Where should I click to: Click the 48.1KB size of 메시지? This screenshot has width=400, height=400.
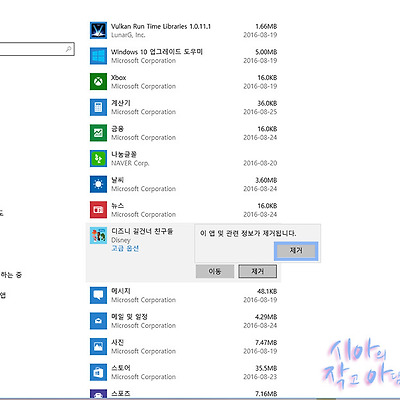267,291
